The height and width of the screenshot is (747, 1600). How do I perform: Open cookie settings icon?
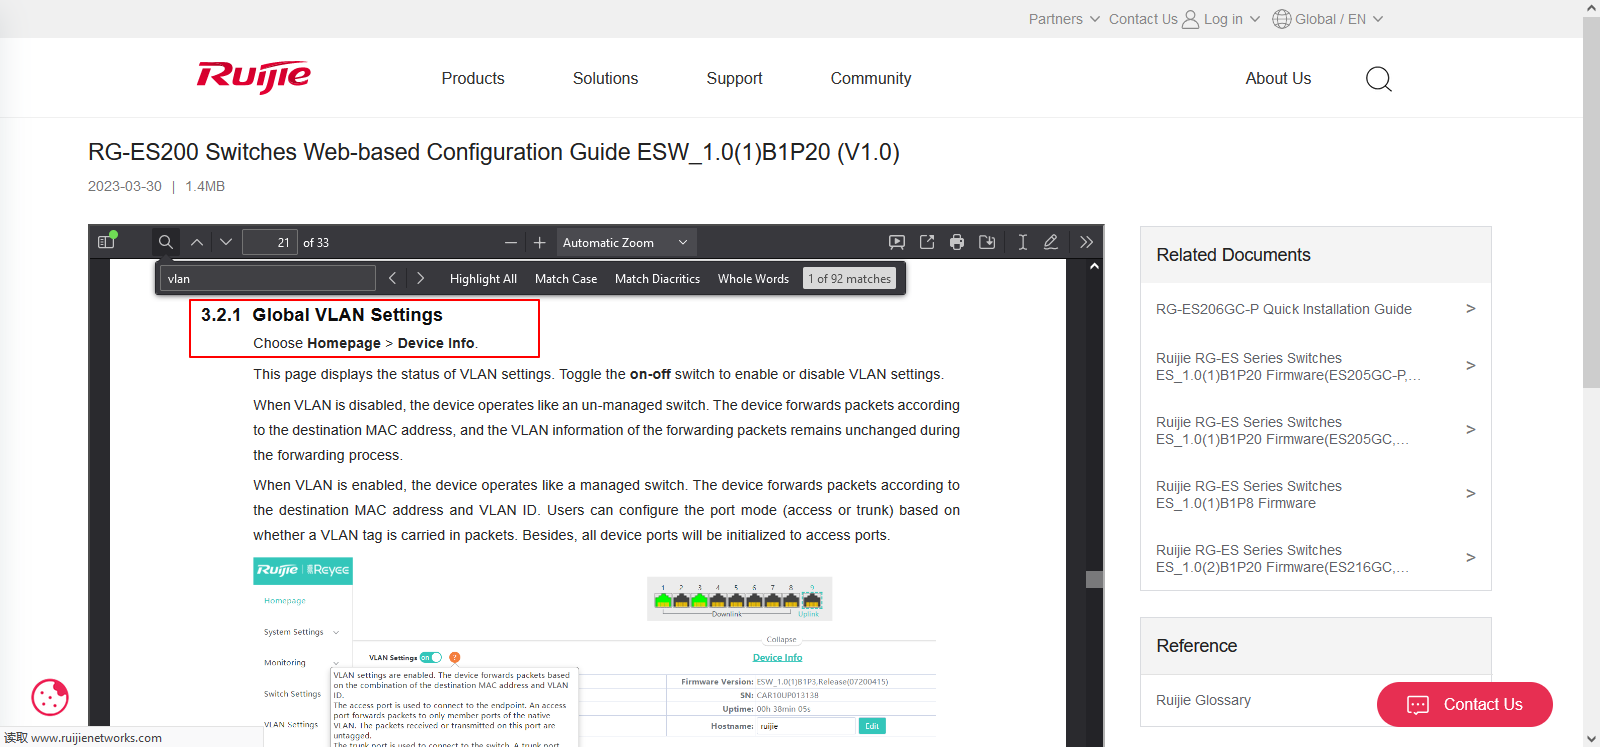click(x=50, y=697)
